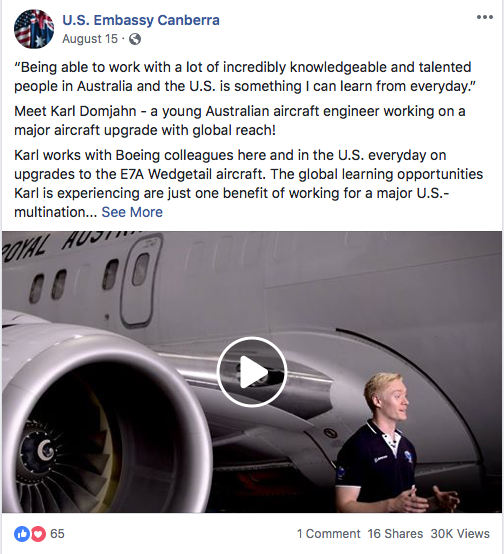The width and height of the screenshot is (504, 554).
Task: Play the video with the circular play button
Action: coord(252,372)
